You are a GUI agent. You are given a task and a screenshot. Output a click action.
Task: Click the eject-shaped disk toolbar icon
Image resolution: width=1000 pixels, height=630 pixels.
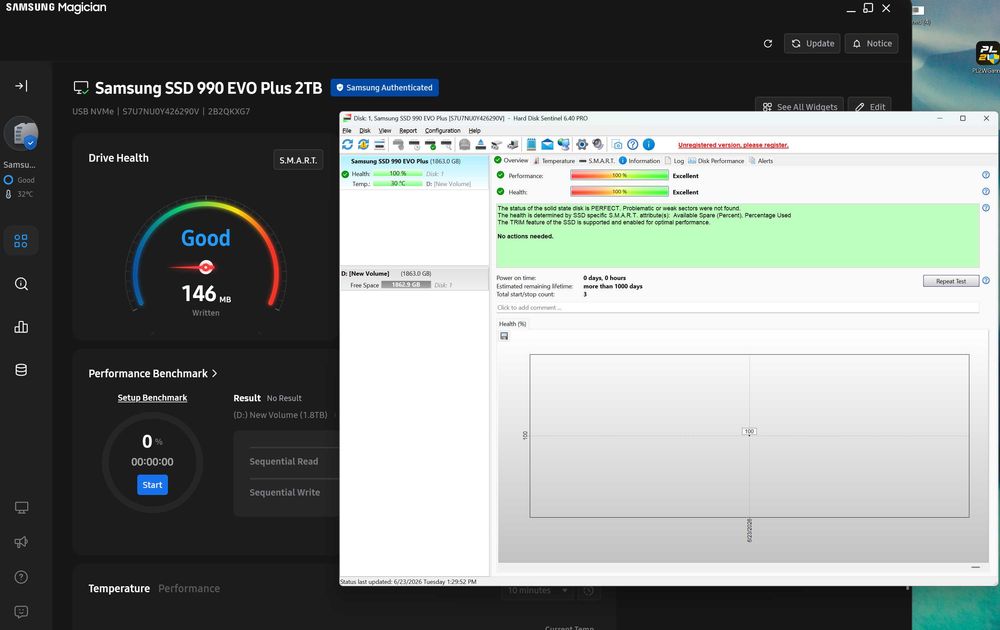pyautogui.click(x=480, y=145)
